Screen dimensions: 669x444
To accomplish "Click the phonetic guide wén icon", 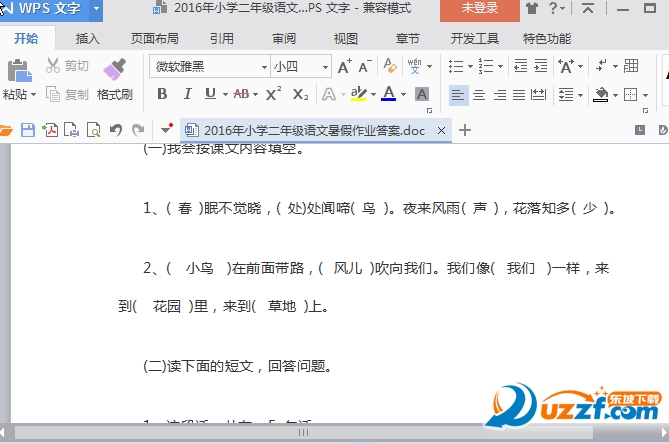I will (x=415, y=66).
